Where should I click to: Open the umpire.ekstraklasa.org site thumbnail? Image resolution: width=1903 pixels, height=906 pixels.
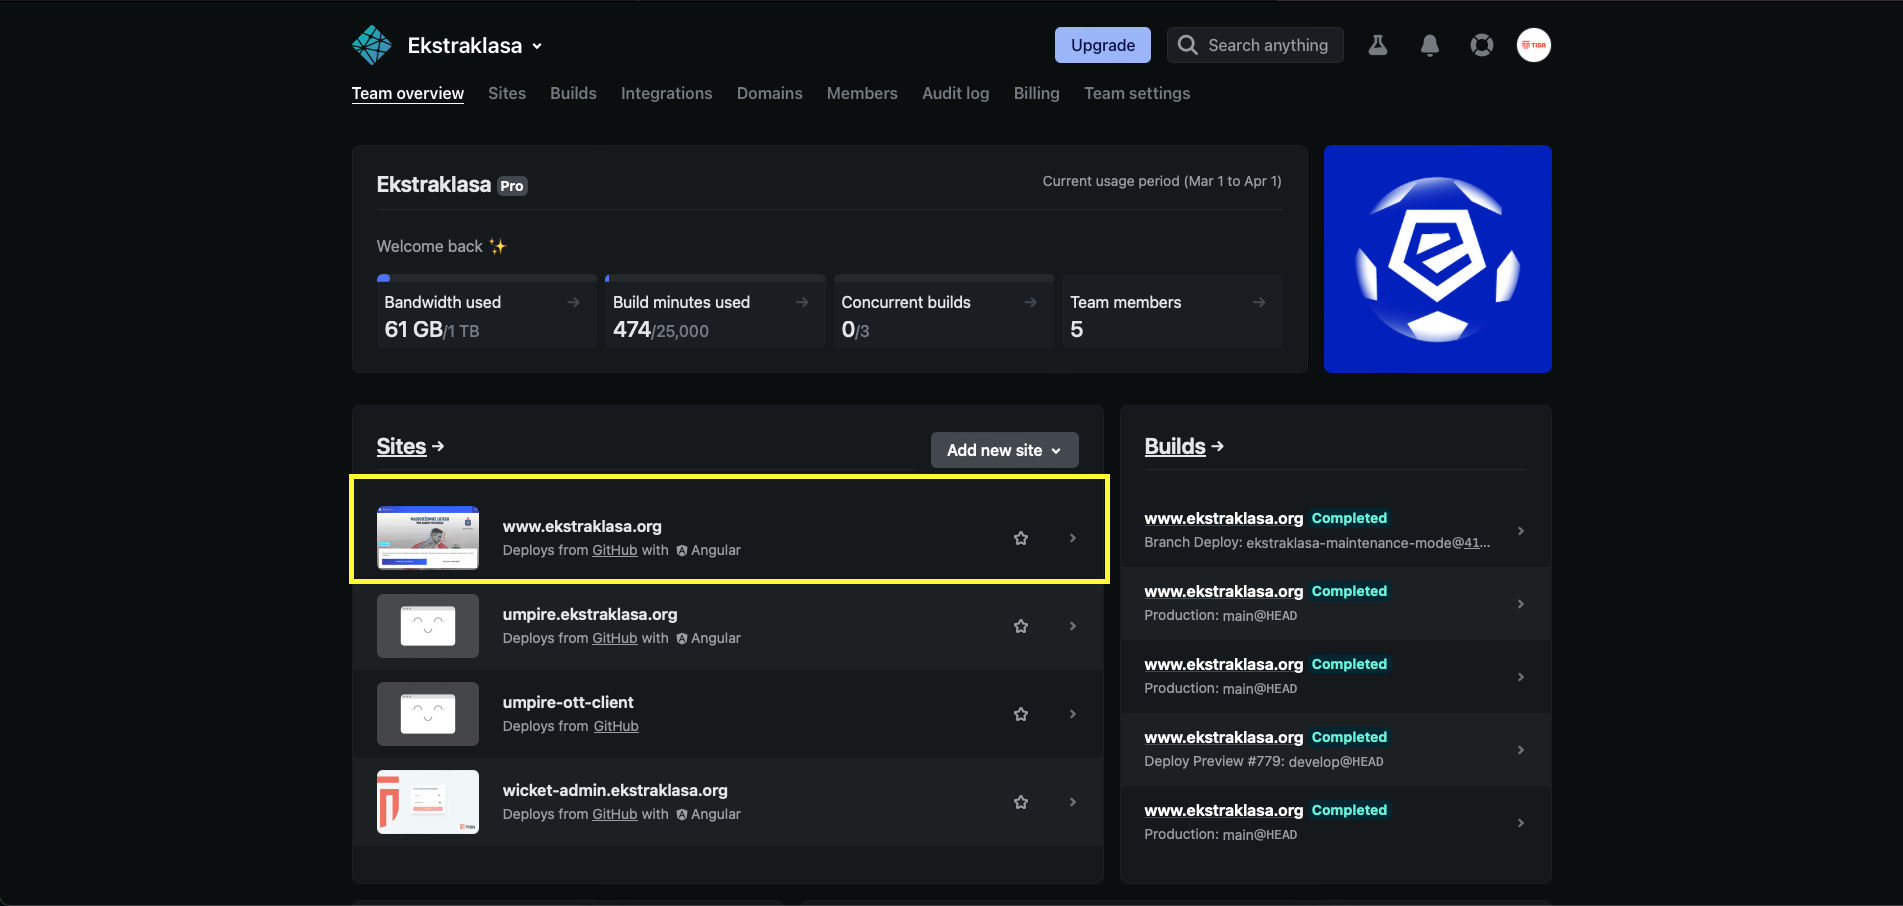point(428,626)
